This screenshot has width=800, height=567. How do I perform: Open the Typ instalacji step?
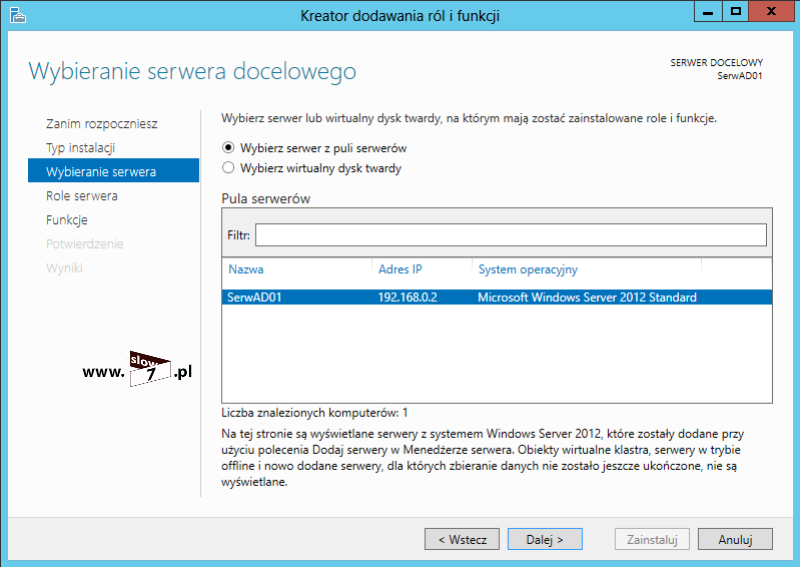pyautogui.click(x=81, y=148)
